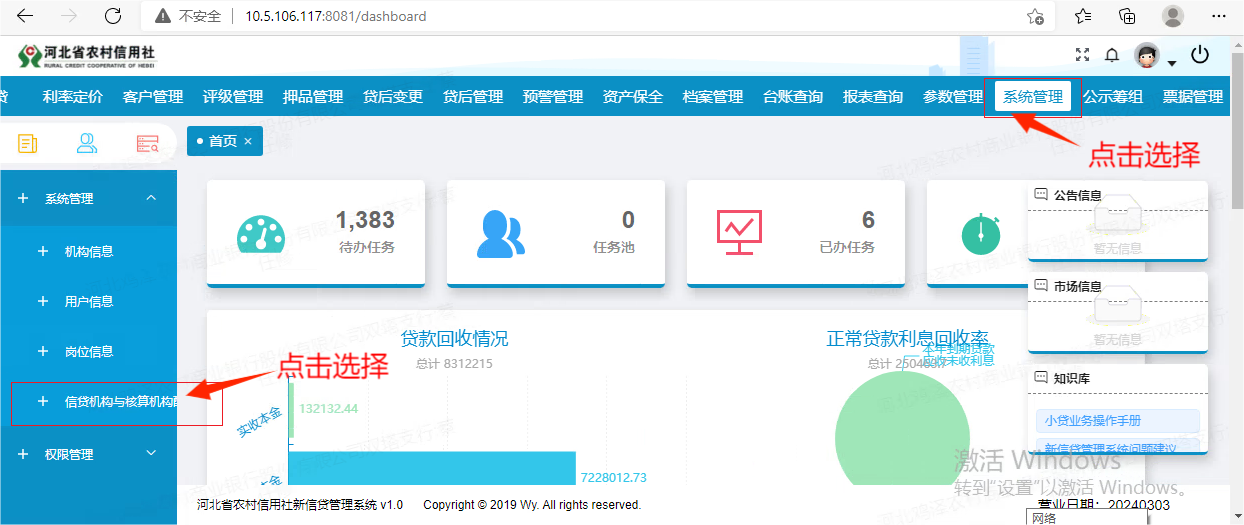Click the yellow document sidebar icon
1244x525 pixels.
click(27, 143)
